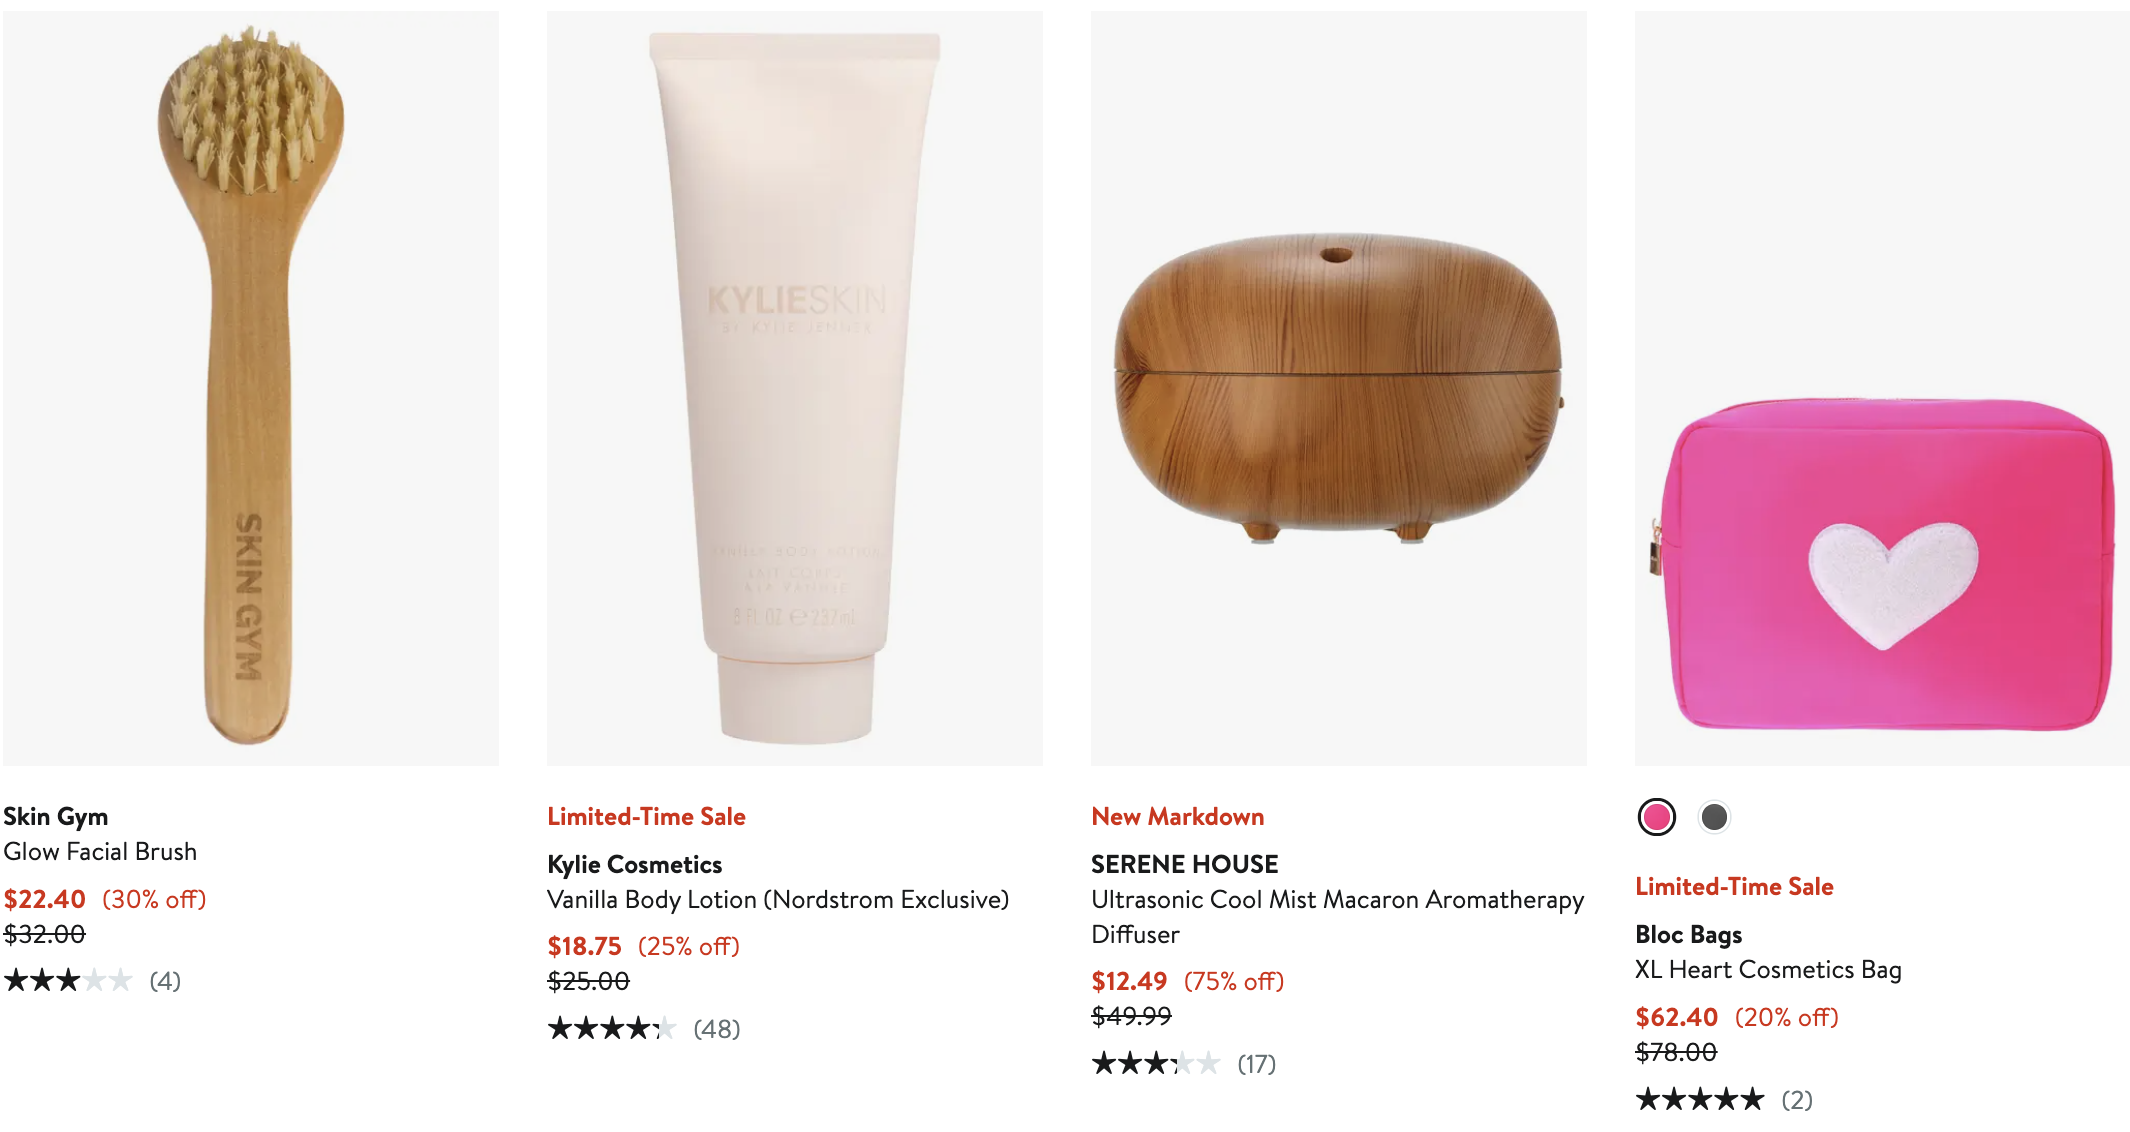Click the Glow Facial Brush title
This screenshot has width=2130, height=1132.
[100, 852]
